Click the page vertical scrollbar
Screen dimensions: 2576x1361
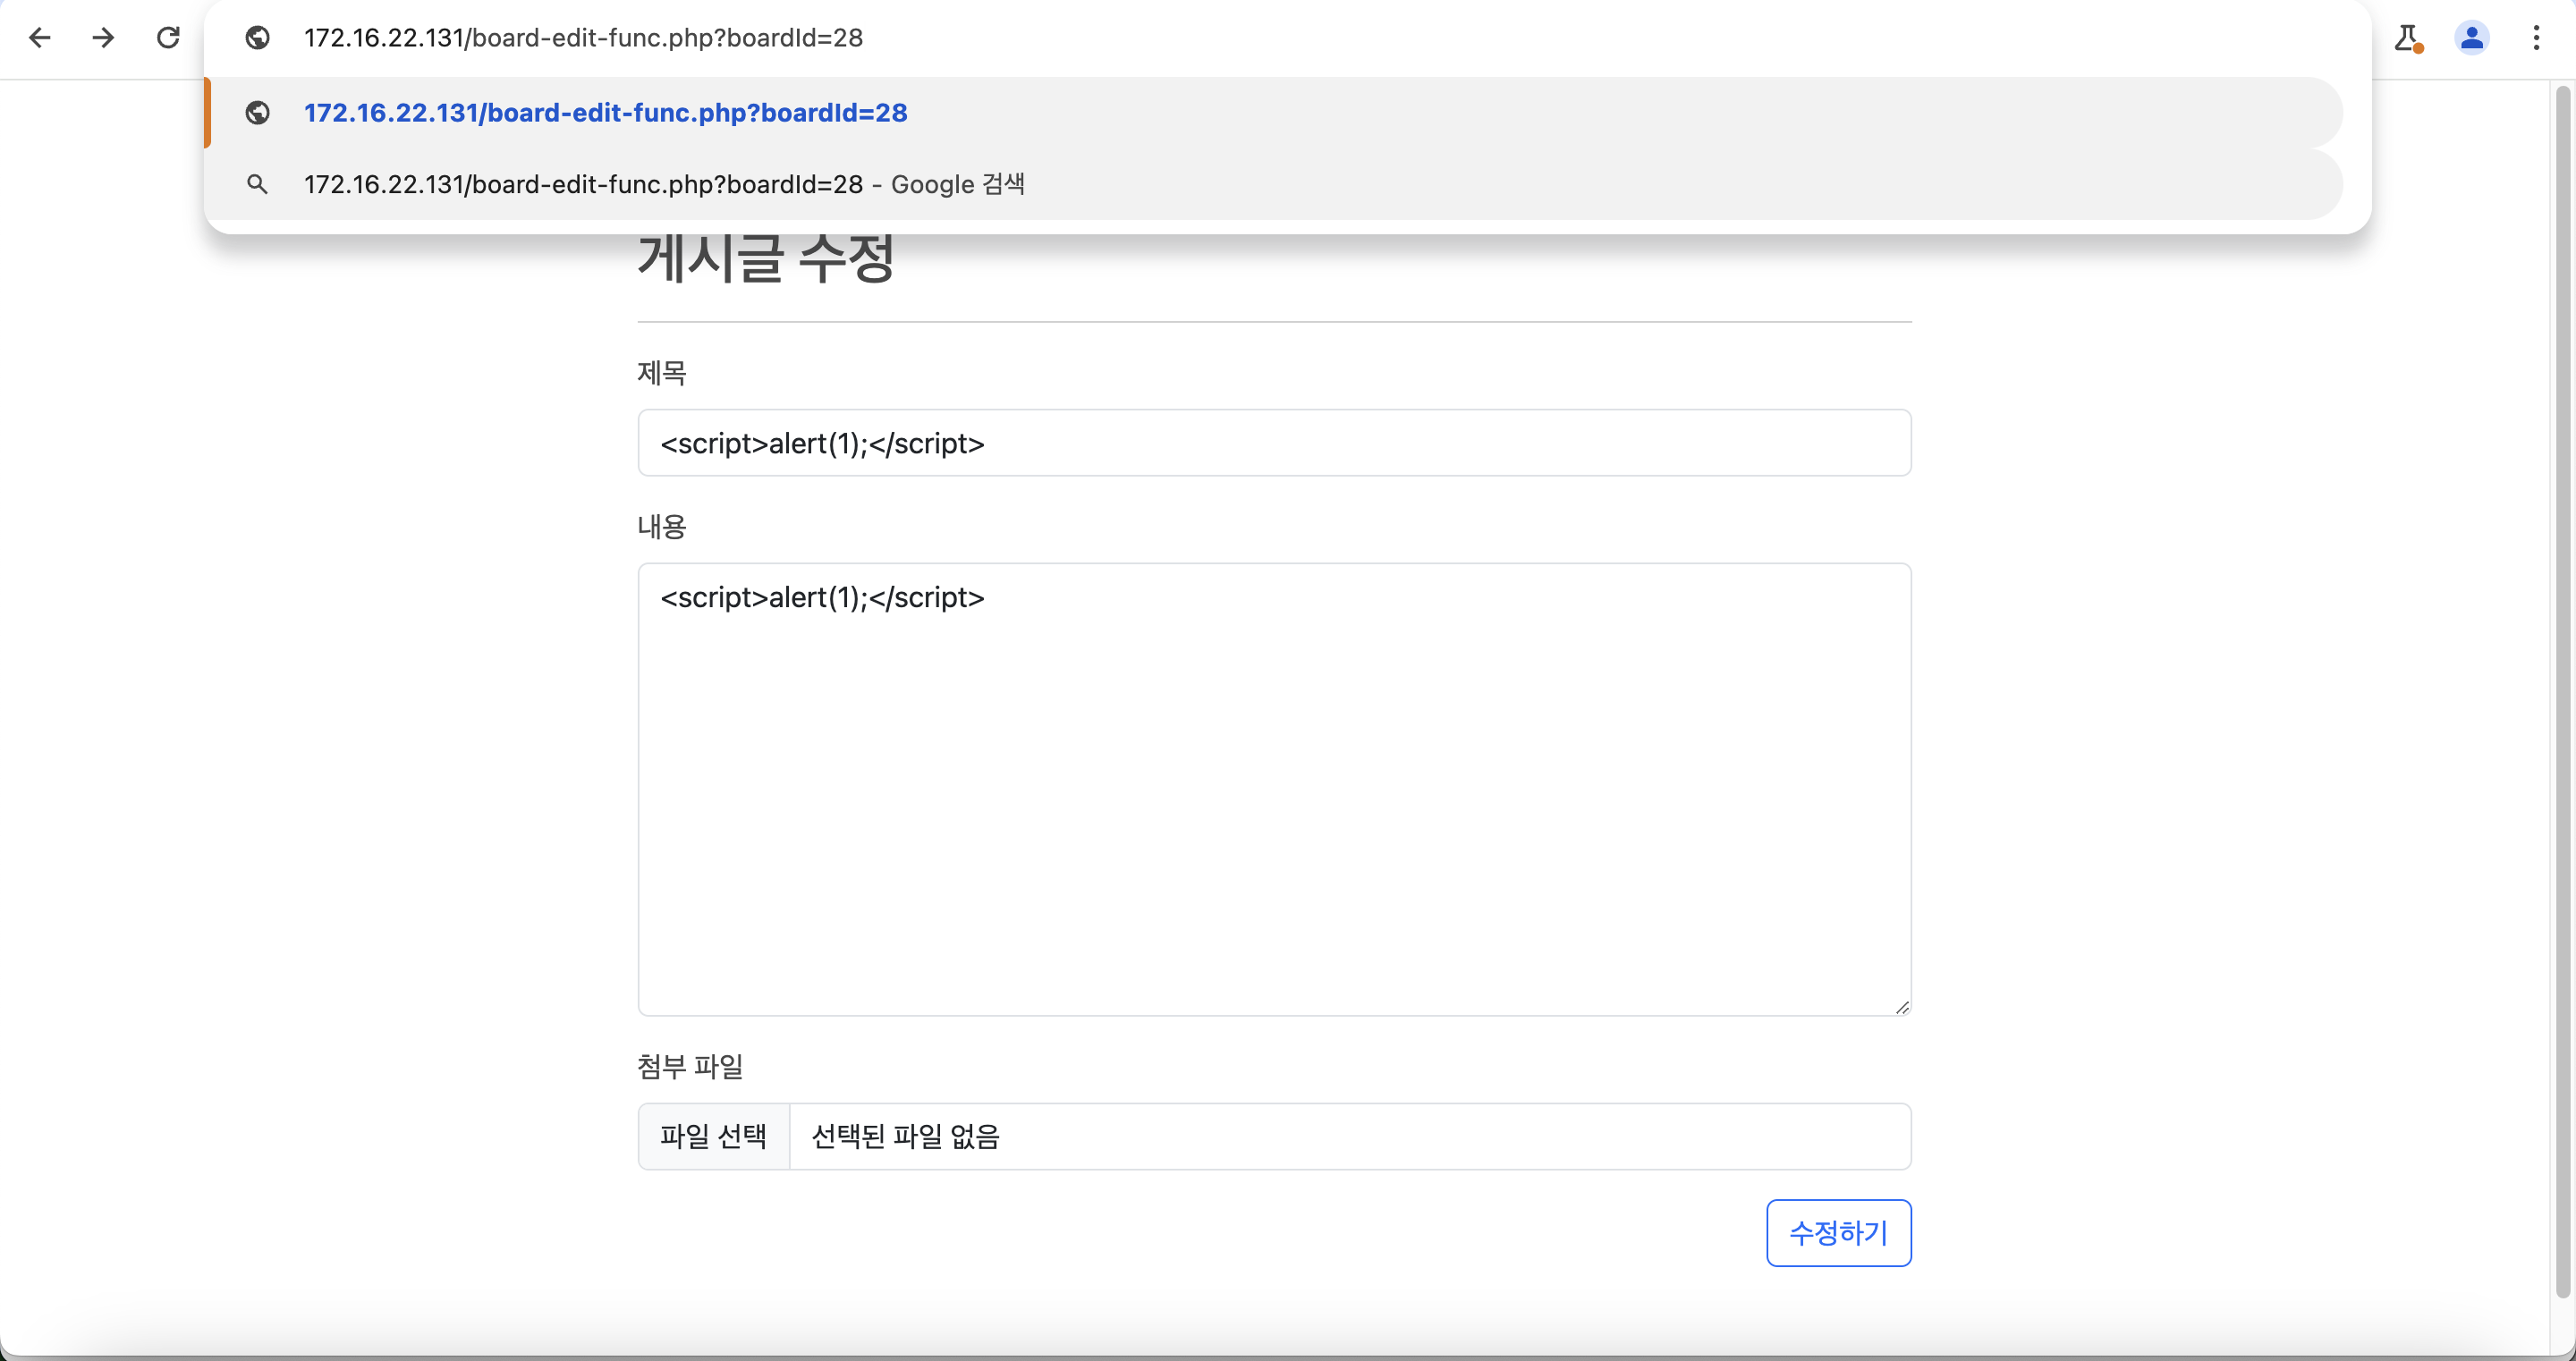(2562, 692)
